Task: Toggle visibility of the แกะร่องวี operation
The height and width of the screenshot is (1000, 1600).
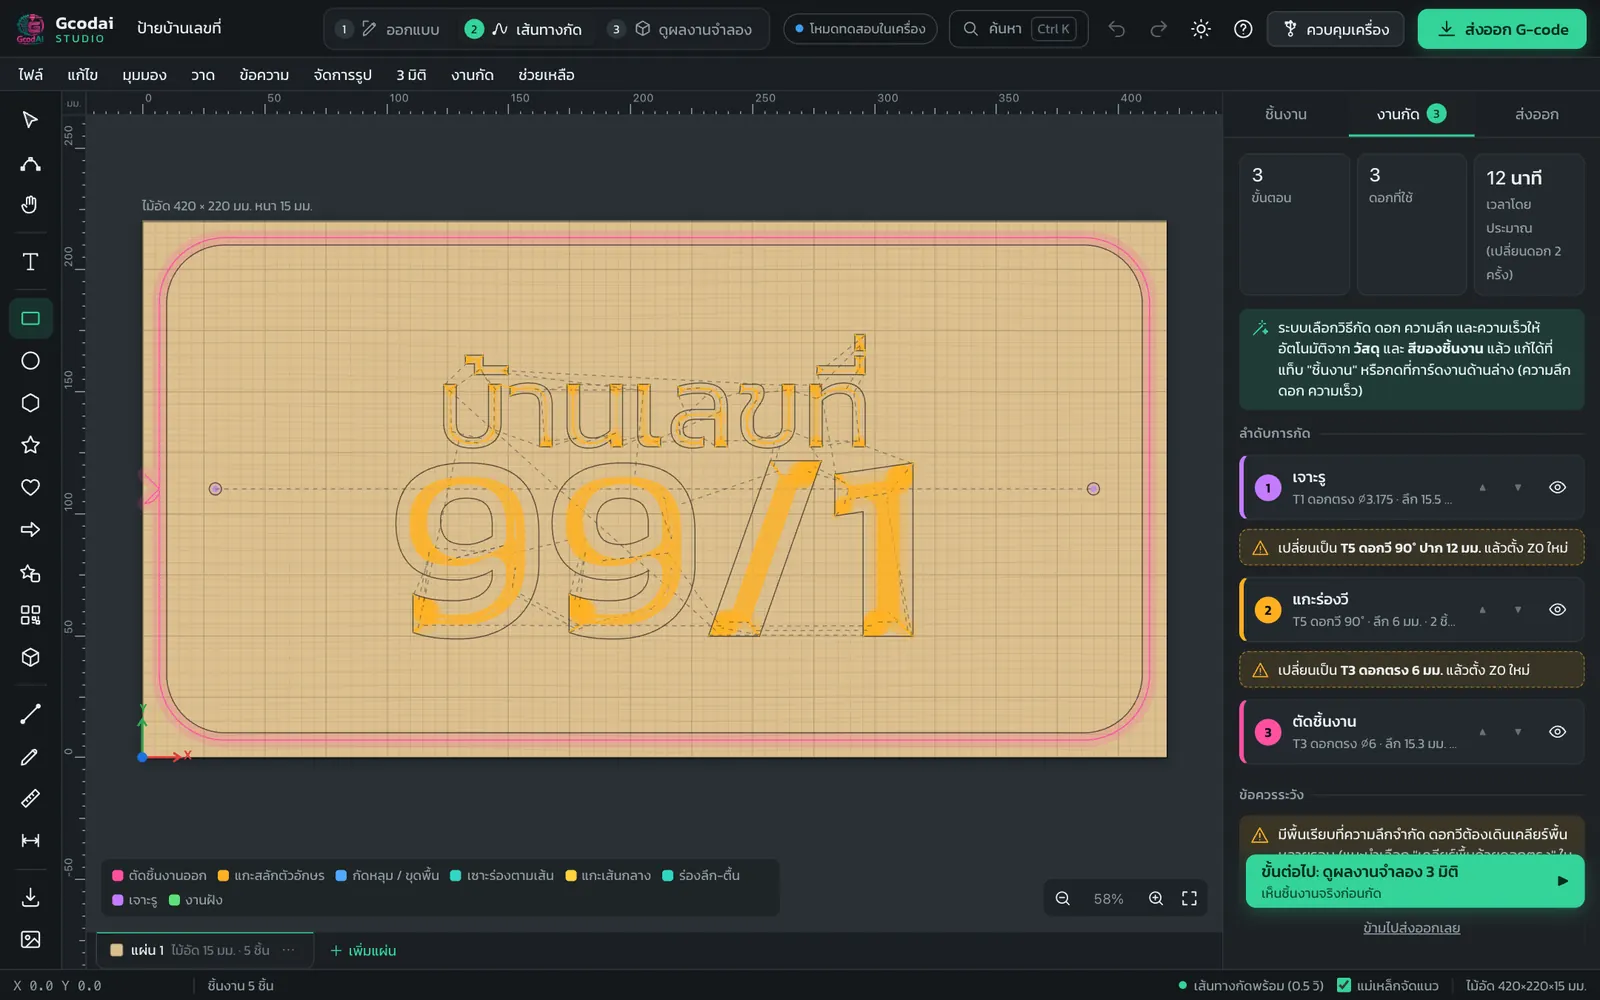Action: tap(1557, 610)
